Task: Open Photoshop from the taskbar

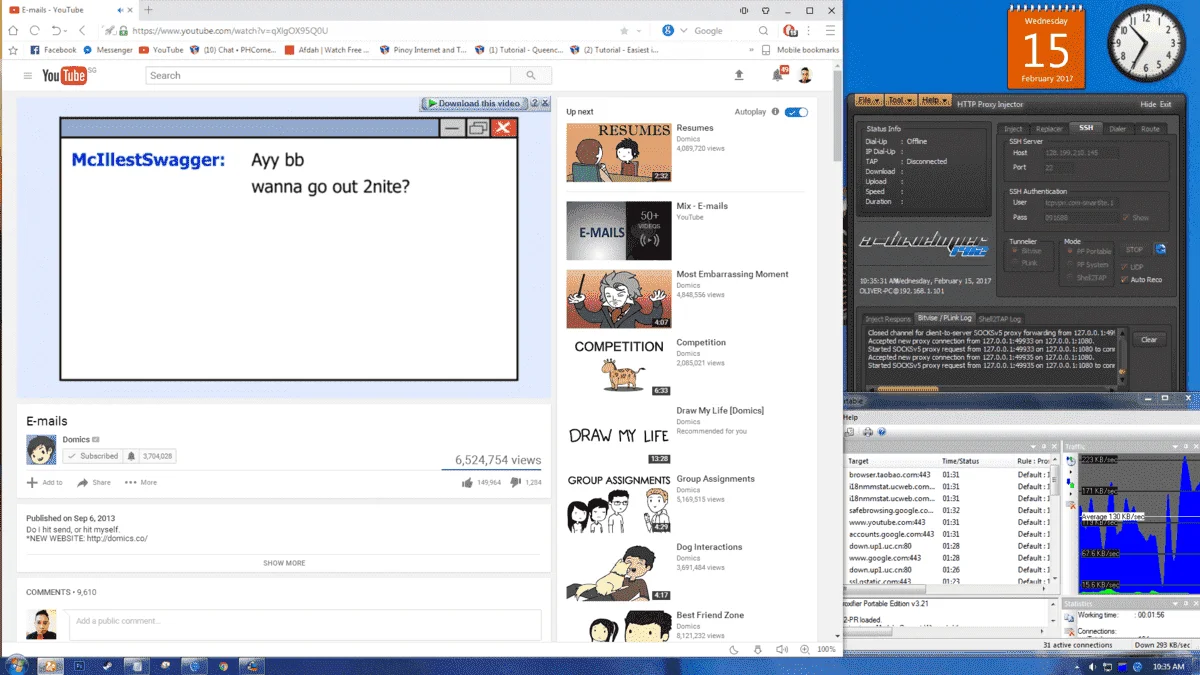Action: pos(79,665)
